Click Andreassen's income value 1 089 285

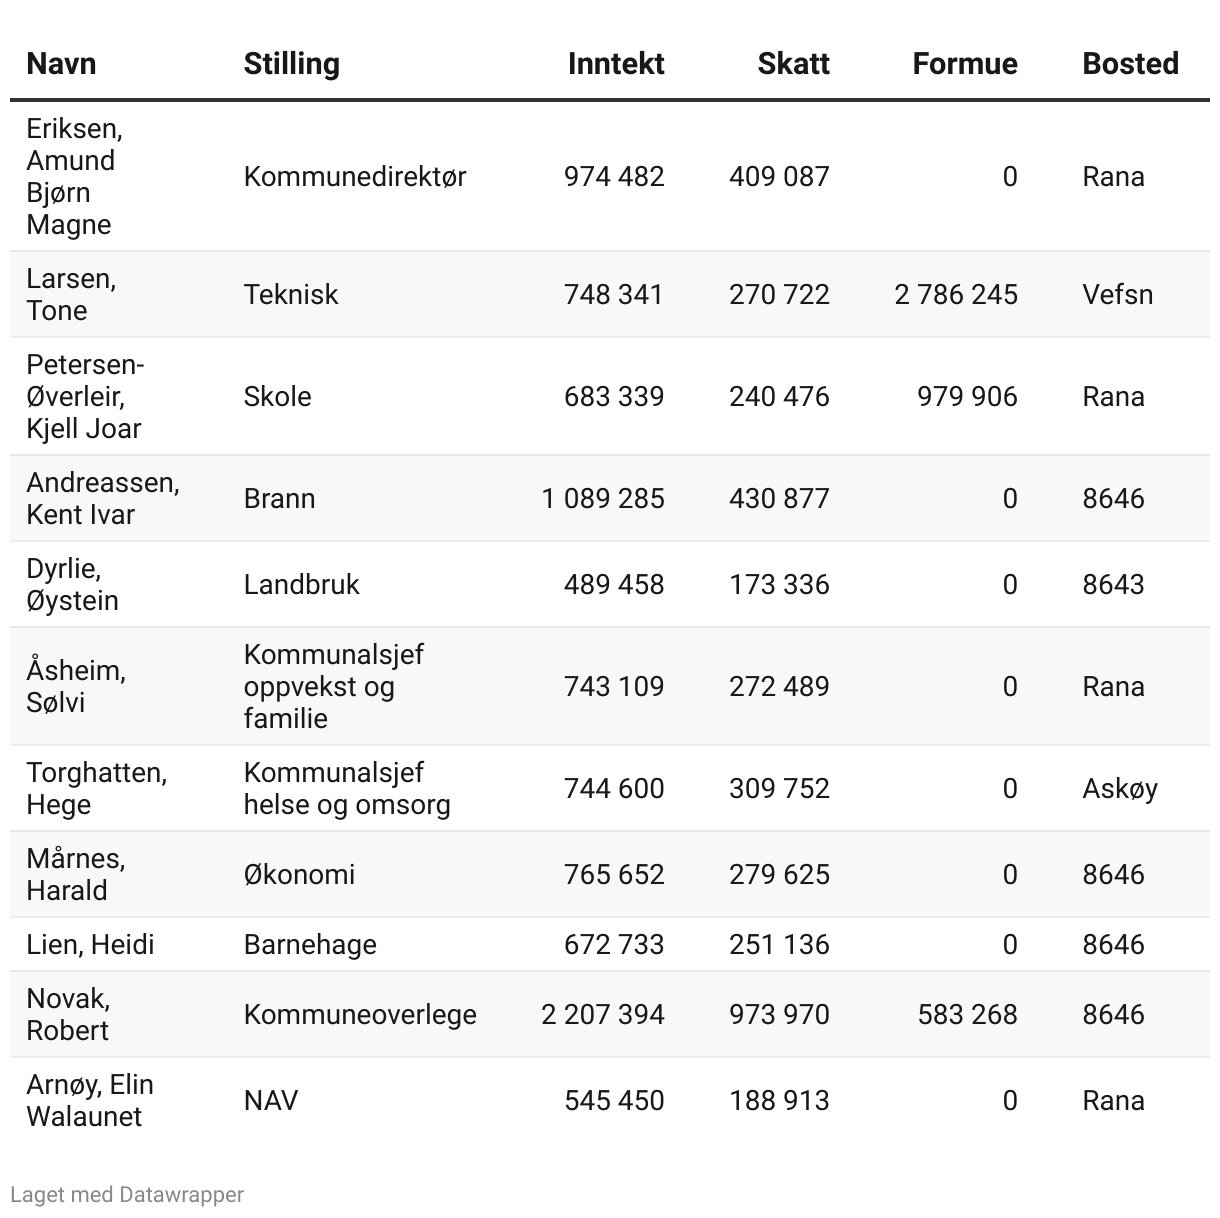602,499
